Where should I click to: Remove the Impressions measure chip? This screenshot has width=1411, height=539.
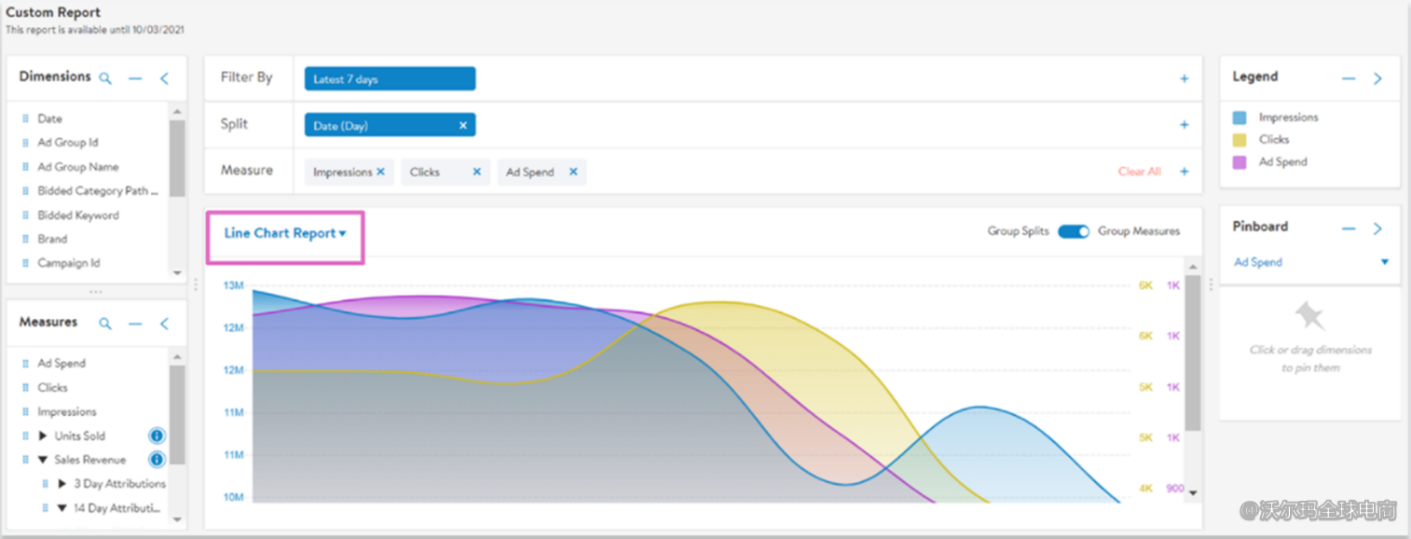pos(380,172)
